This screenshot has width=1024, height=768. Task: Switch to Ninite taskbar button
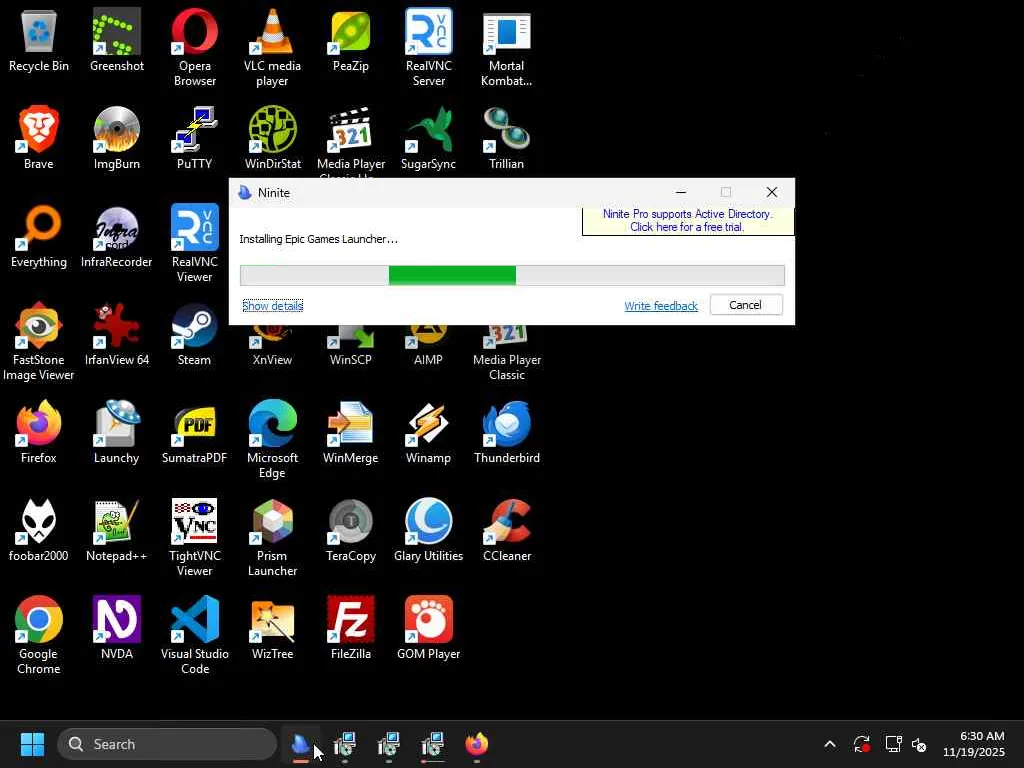coord(300,744)
